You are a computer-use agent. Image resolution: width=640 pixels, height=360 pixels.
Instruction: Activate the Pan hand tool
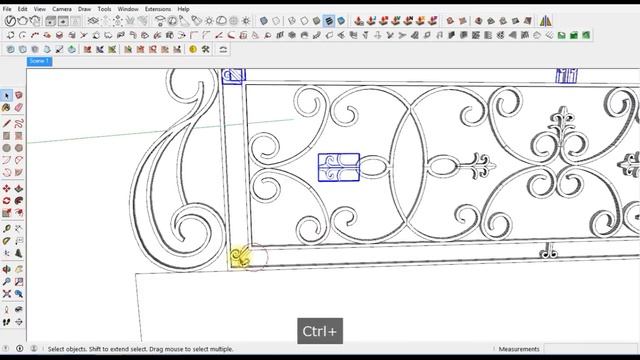[x=19, y=269]
